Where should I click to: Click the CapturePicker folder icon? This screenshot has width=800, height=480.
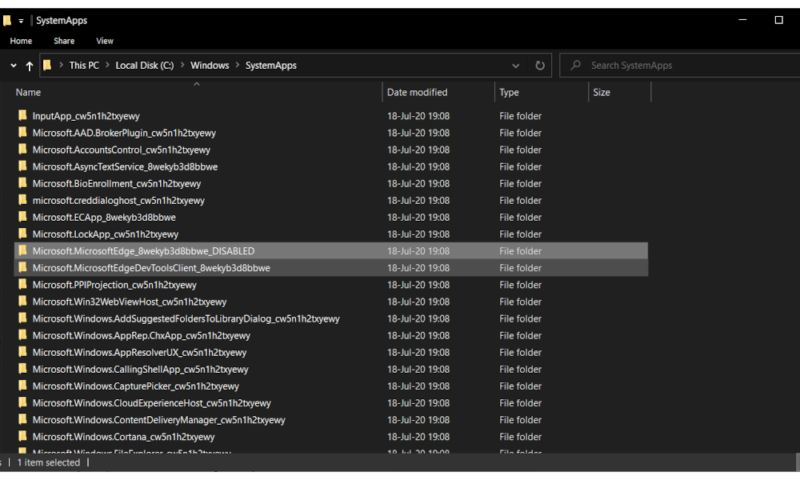[22, 385]
